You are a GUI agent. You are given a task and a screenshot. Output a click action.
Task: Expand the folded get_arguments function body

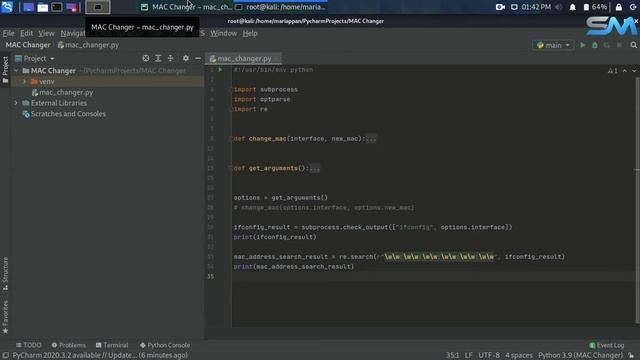(315, 168)
